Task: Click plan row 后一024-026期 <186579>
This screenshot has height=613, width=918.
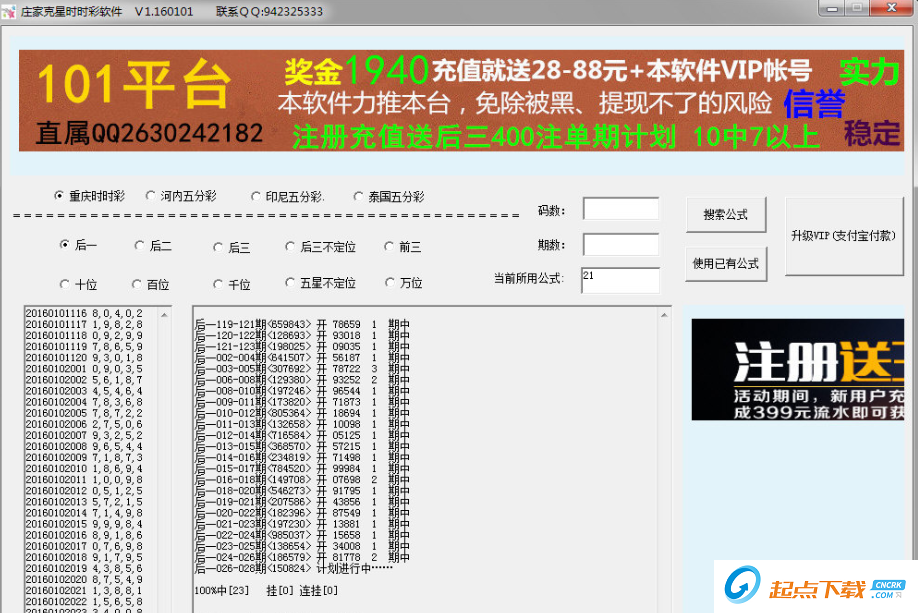Action: tap(302, 557)
